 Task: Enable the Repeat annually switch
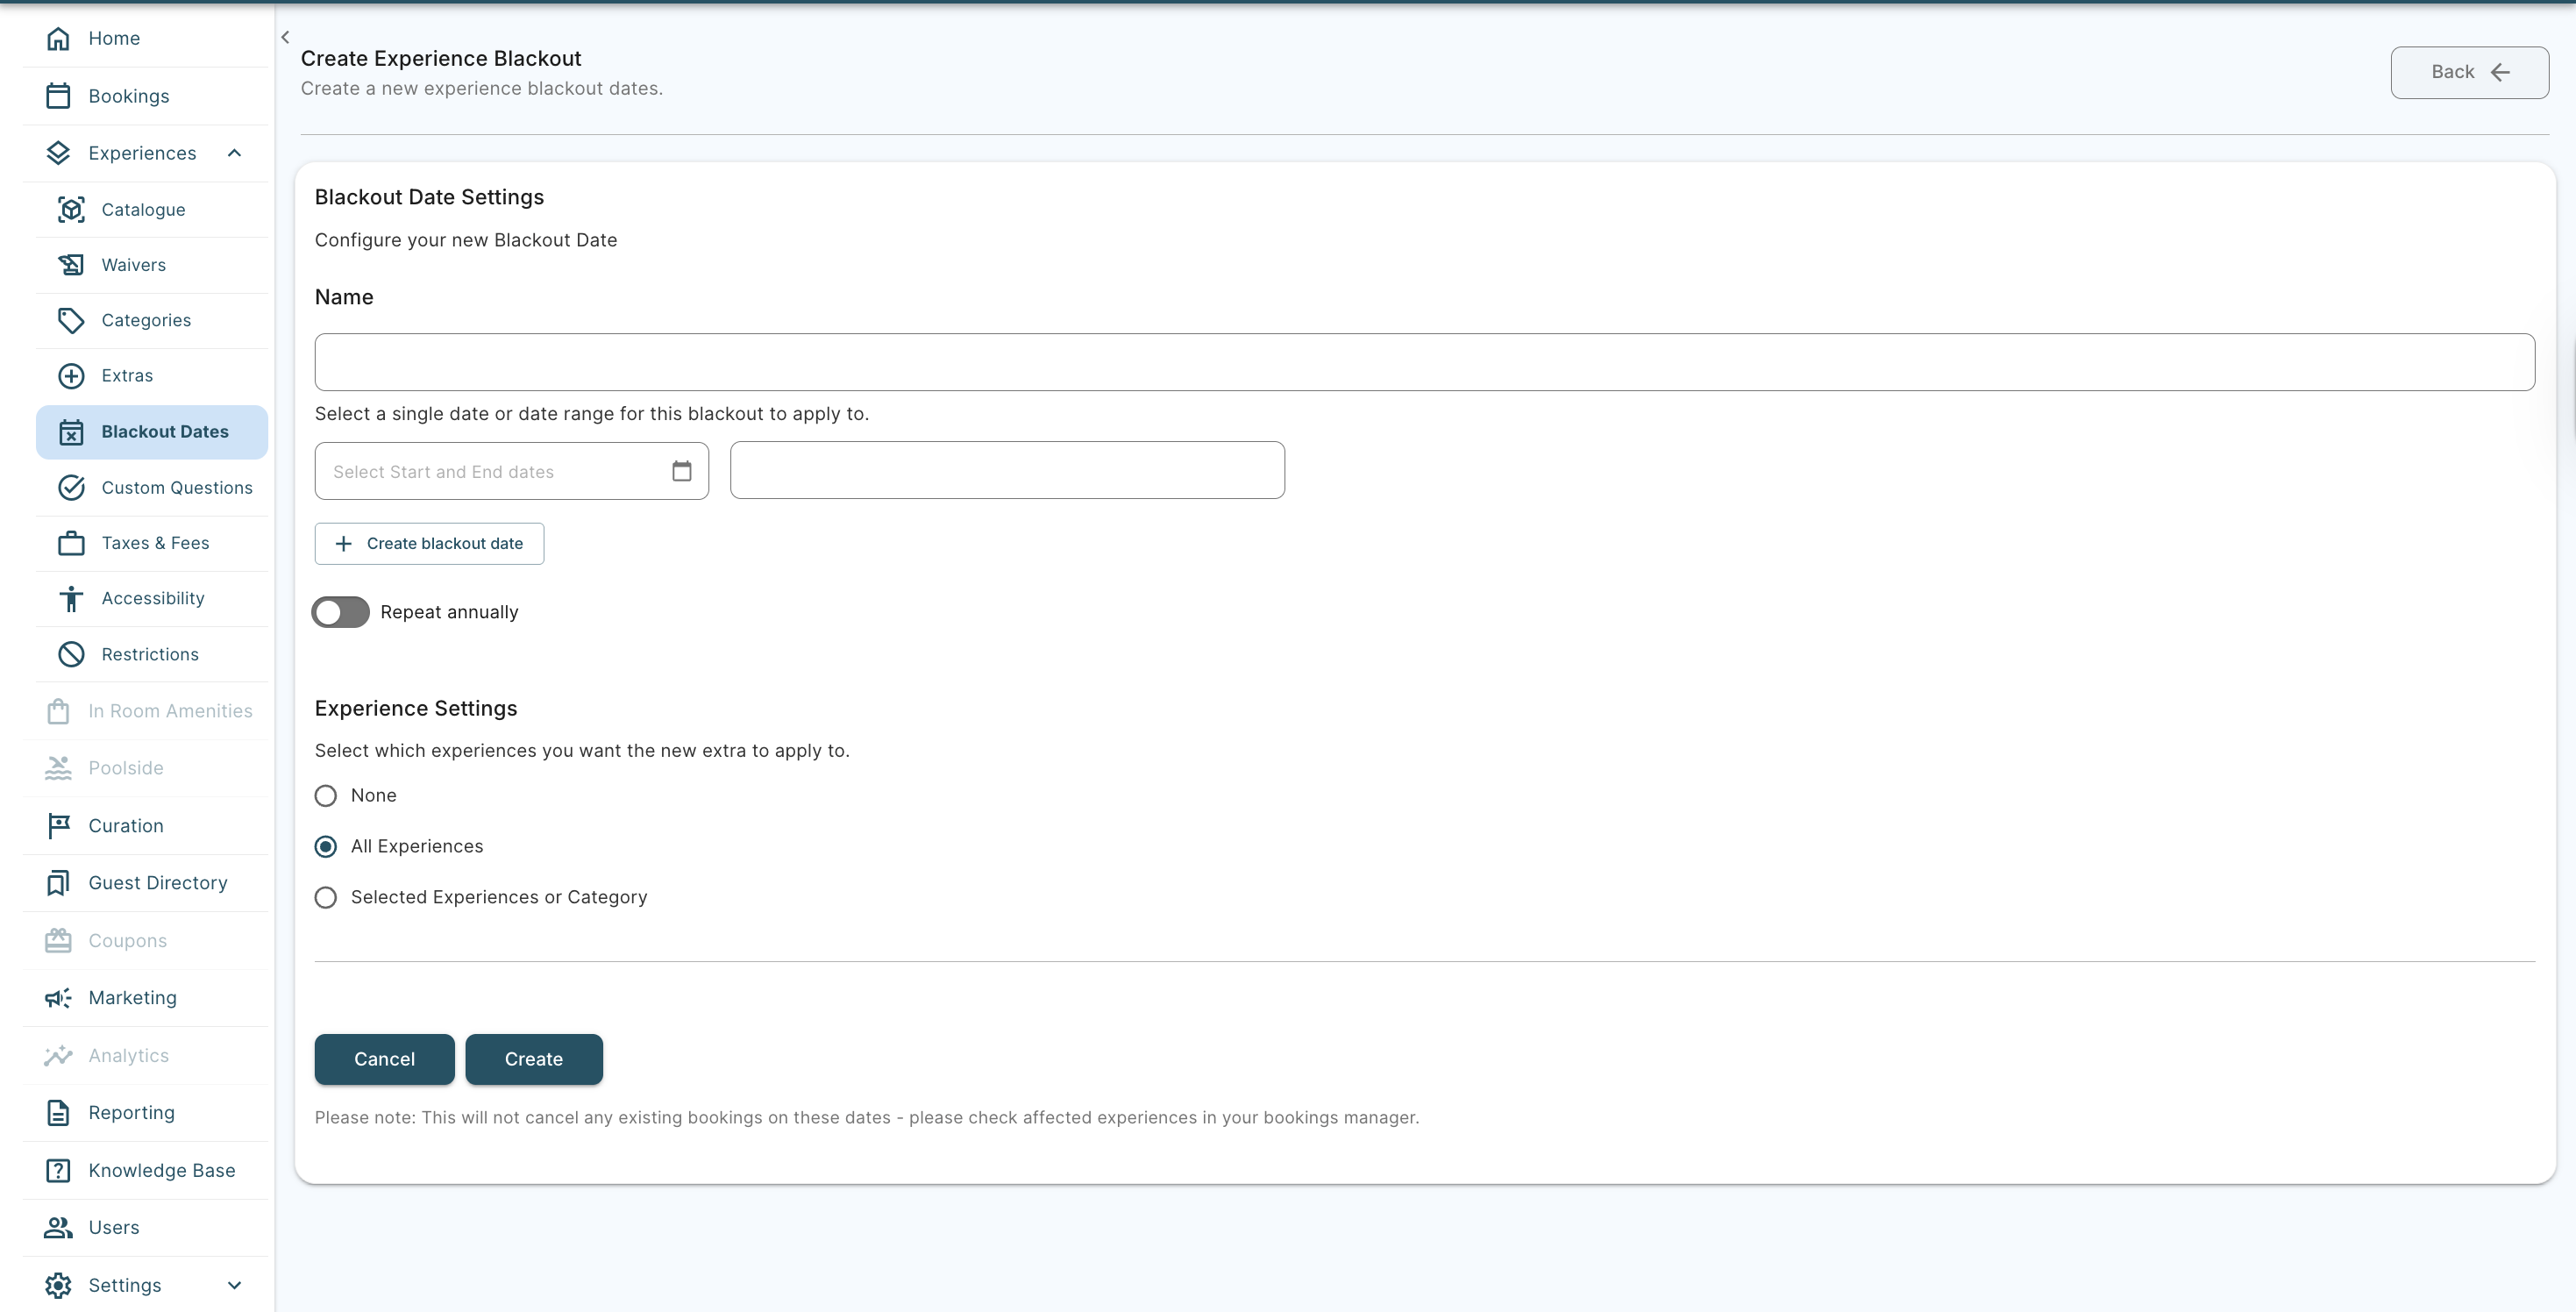point(340,612)
